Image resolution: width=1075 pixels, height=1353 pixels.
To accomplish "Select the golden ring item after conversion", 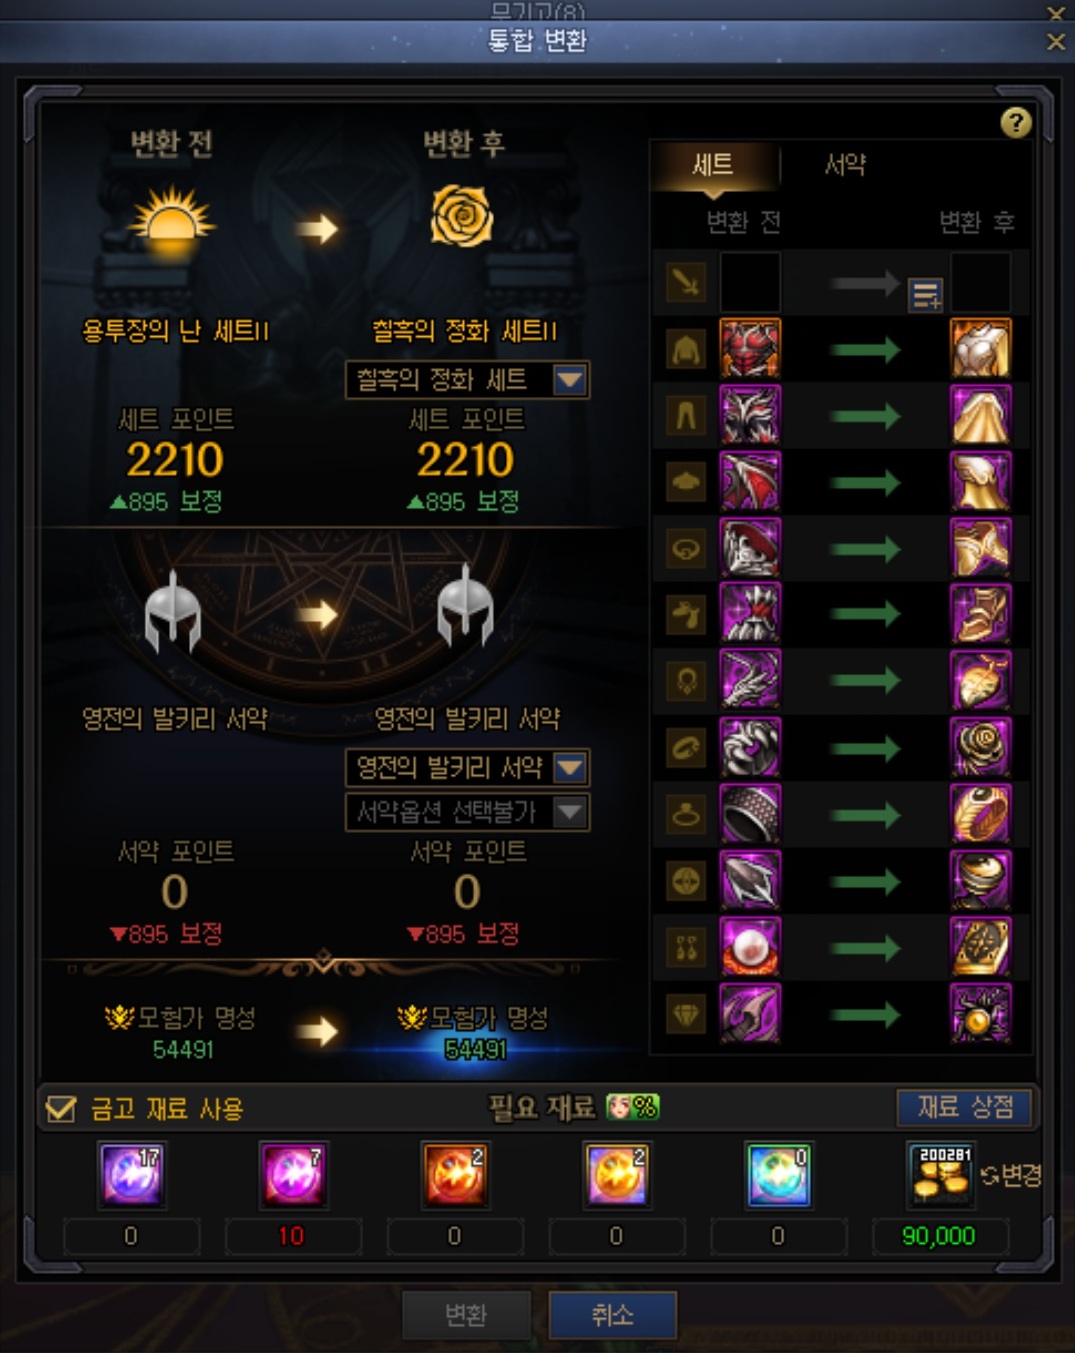I will (980, 813).
